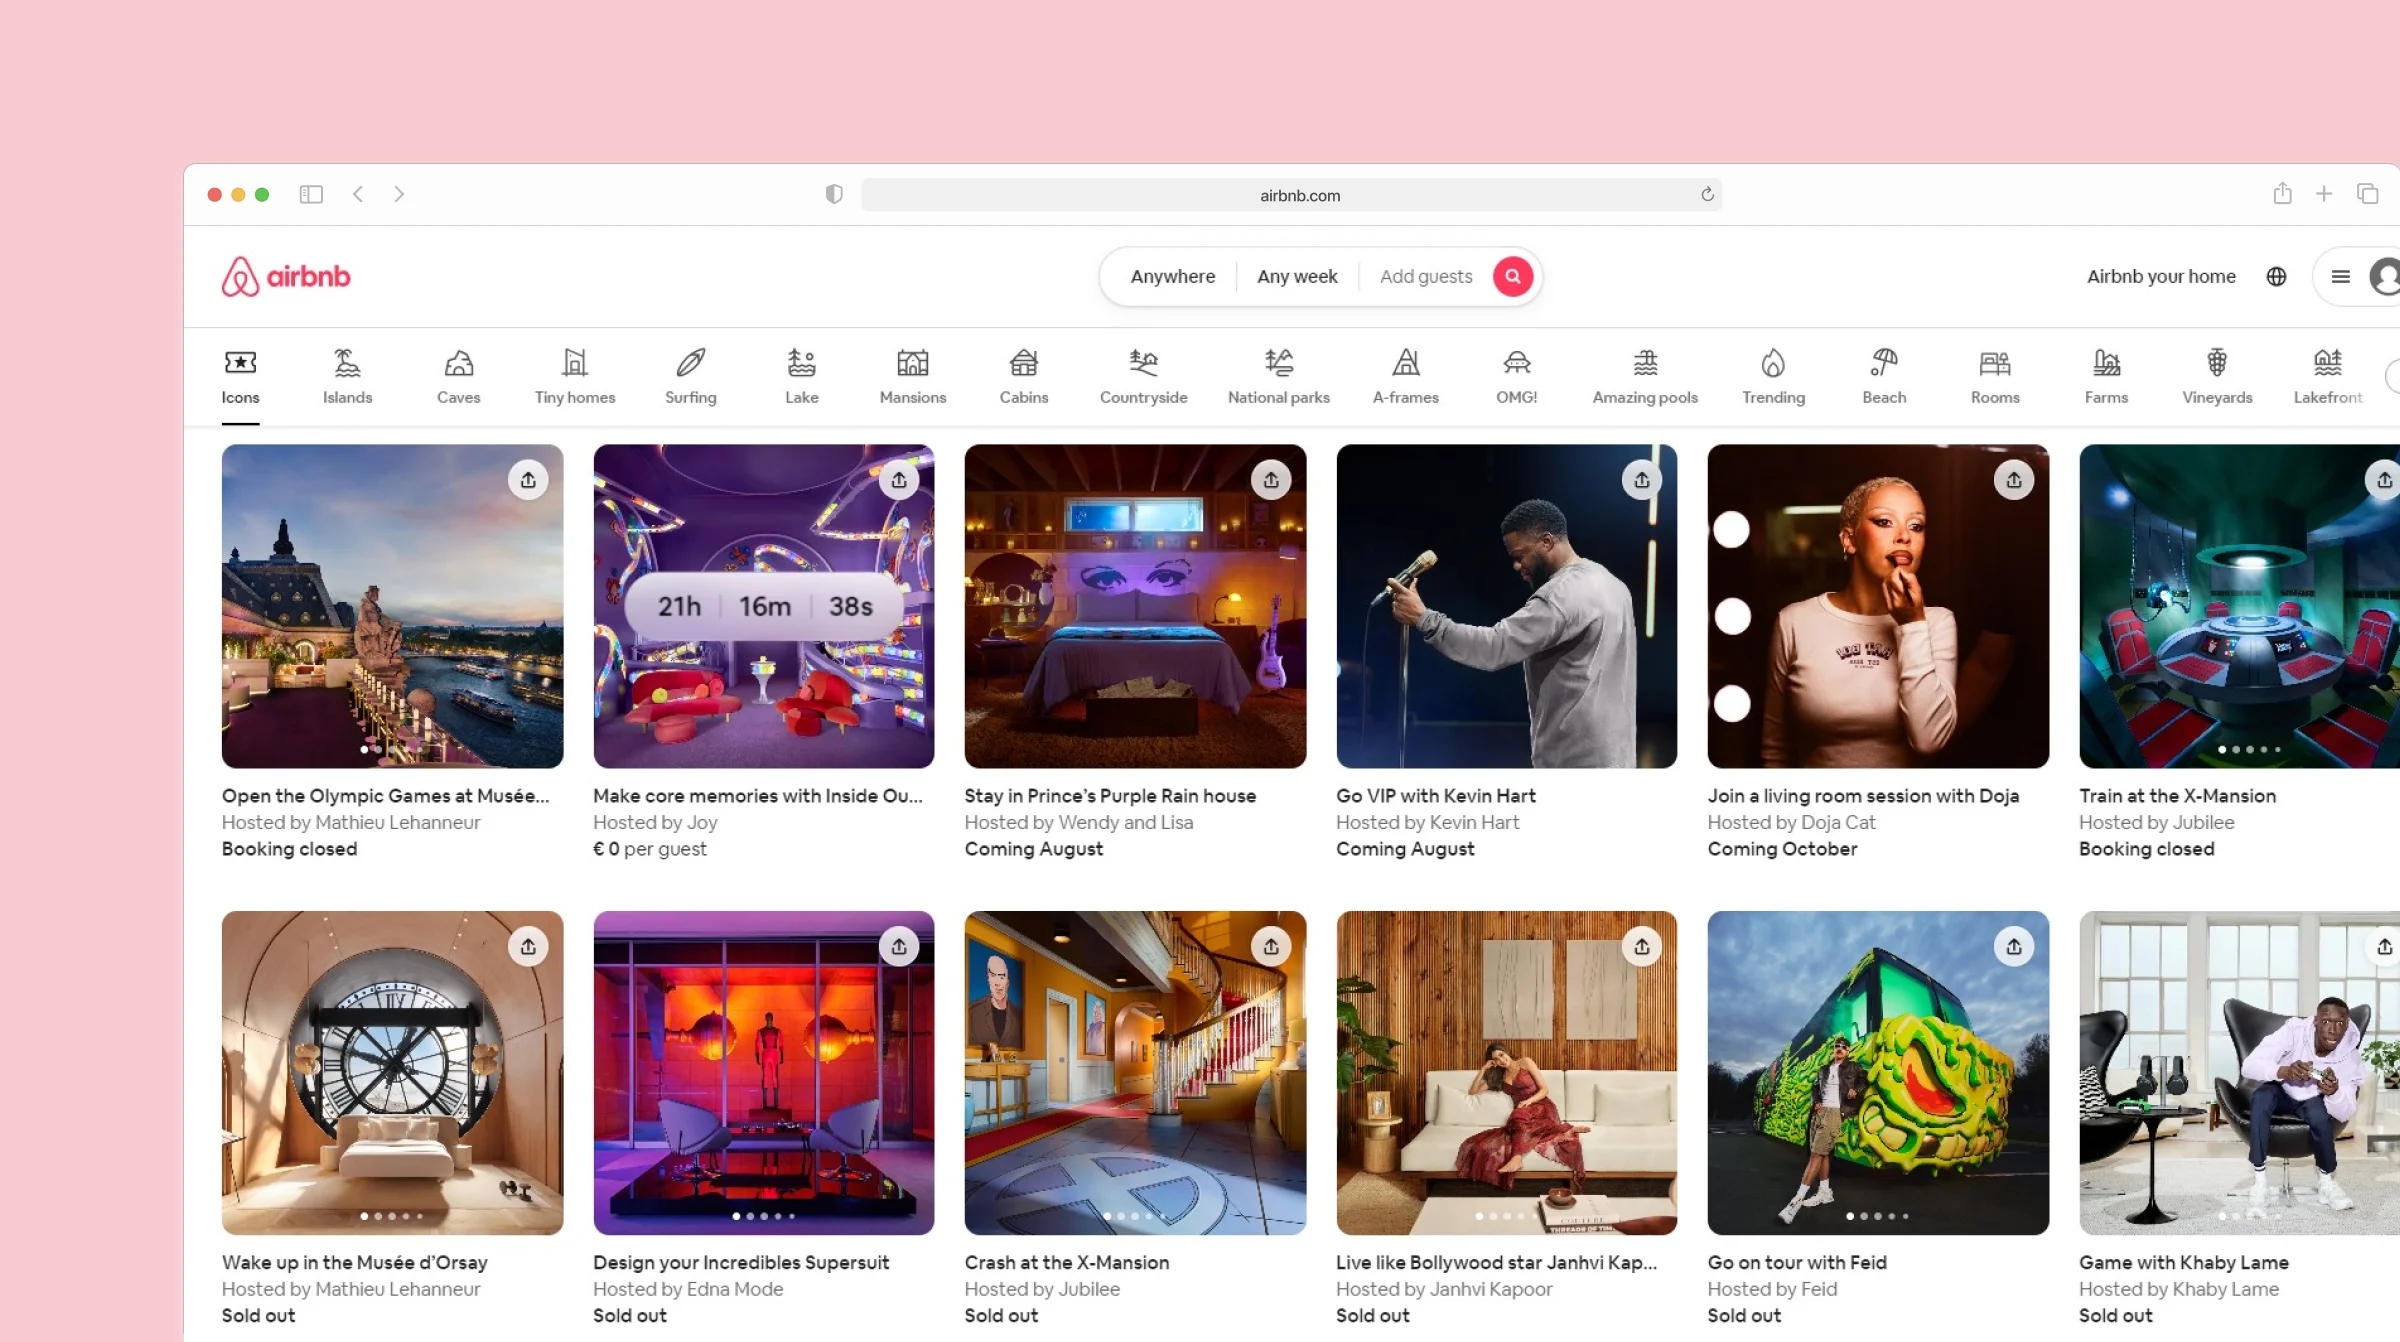Click Add guests in the search bar

[x=1426, y=277]
